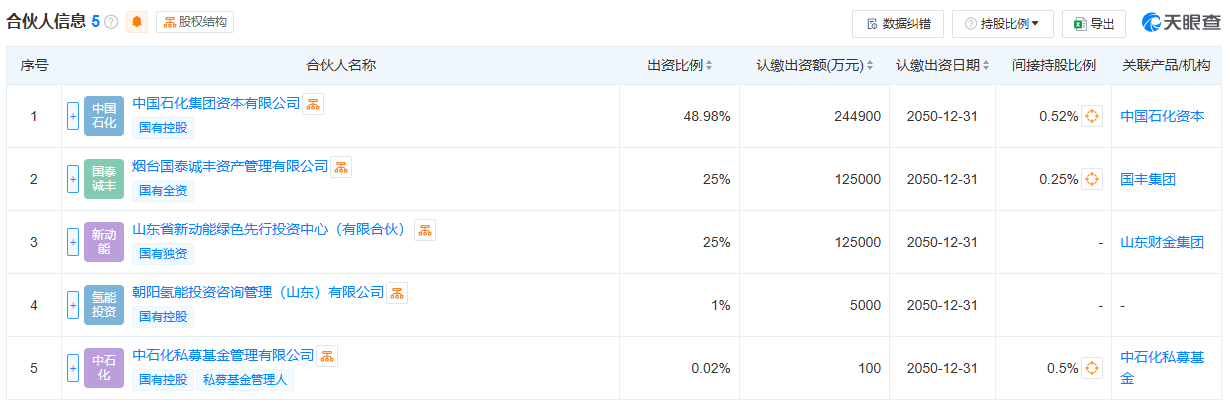Open equity structure icon beside 烟台国泰诚丰资产管理有限公司
This screenshot has width=1230, height=409.
click(342, 167)
